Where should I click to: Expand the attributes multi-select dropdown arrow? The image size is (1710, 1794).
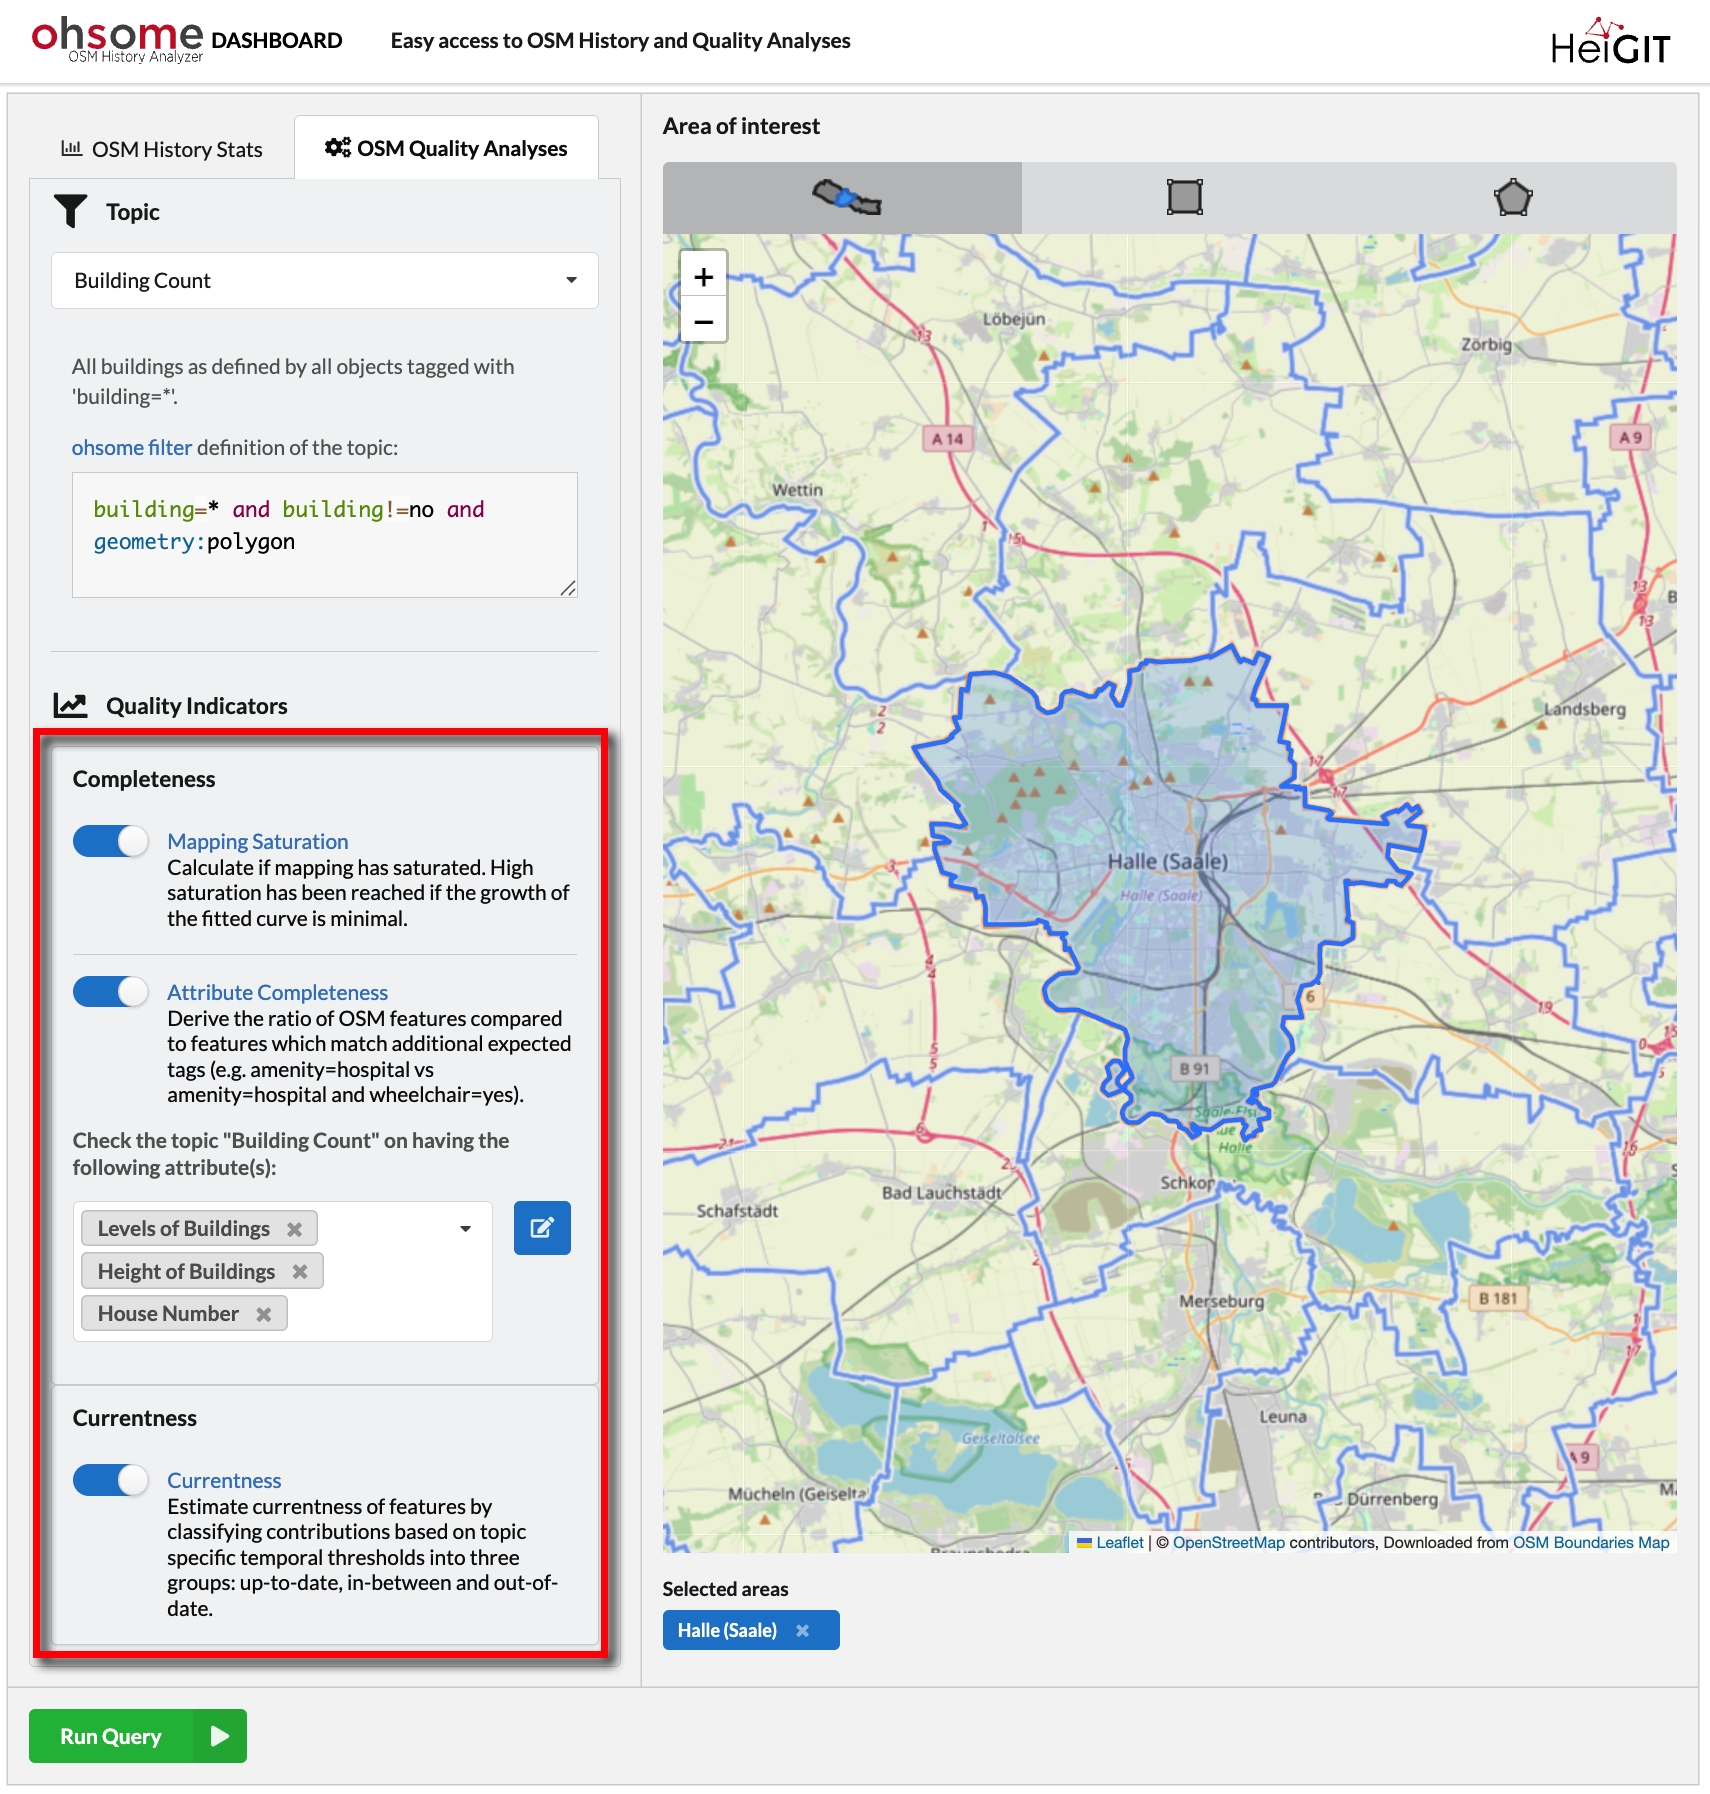pyautogui.click(x=466, y=1229)
